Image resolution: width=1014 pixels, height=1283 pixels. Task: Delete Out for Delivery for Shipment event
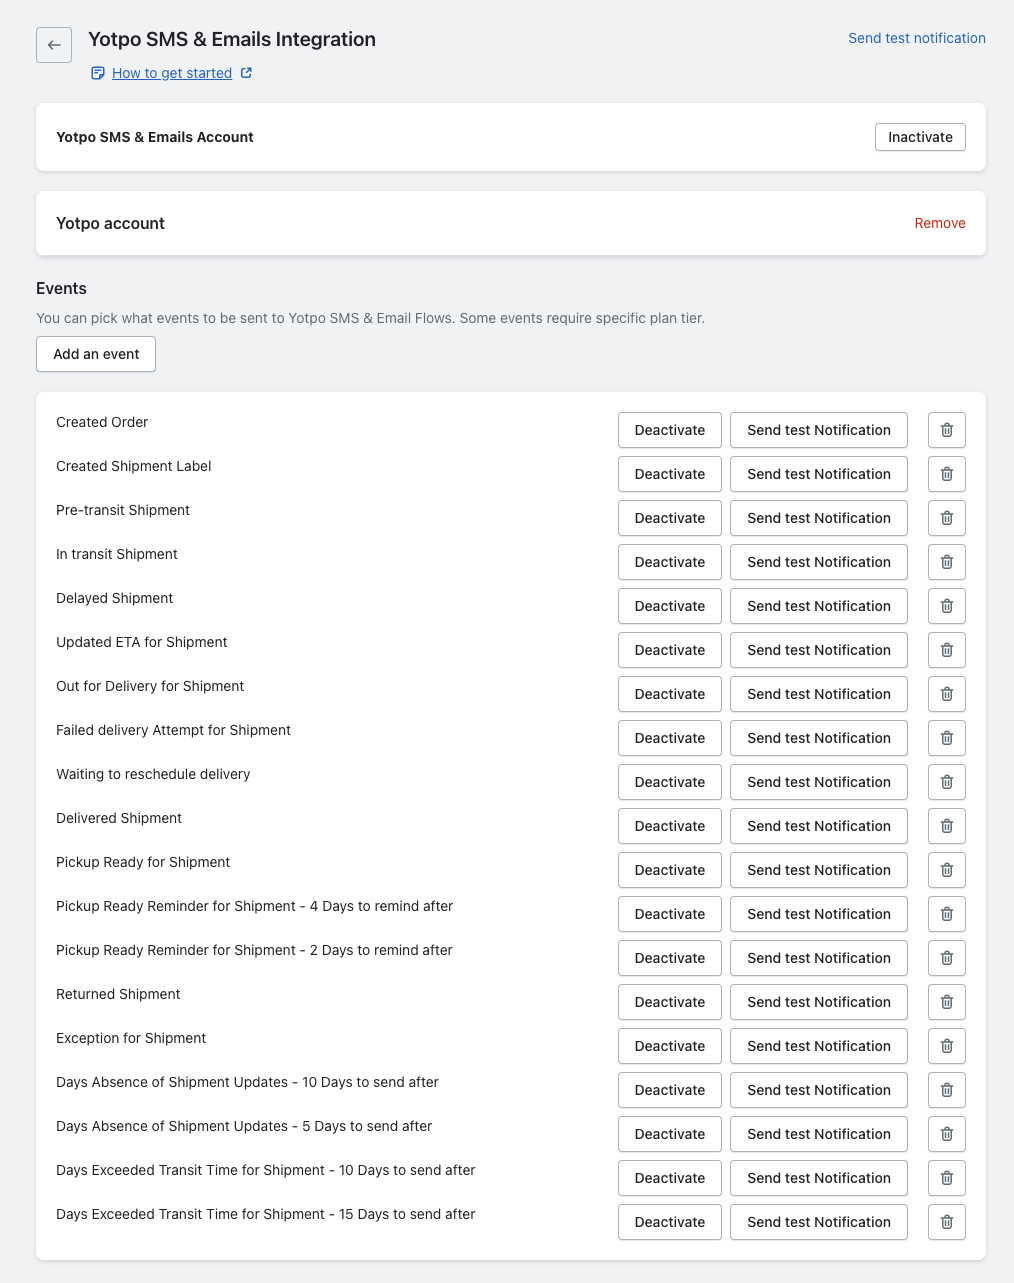click(x=946, y=694)
